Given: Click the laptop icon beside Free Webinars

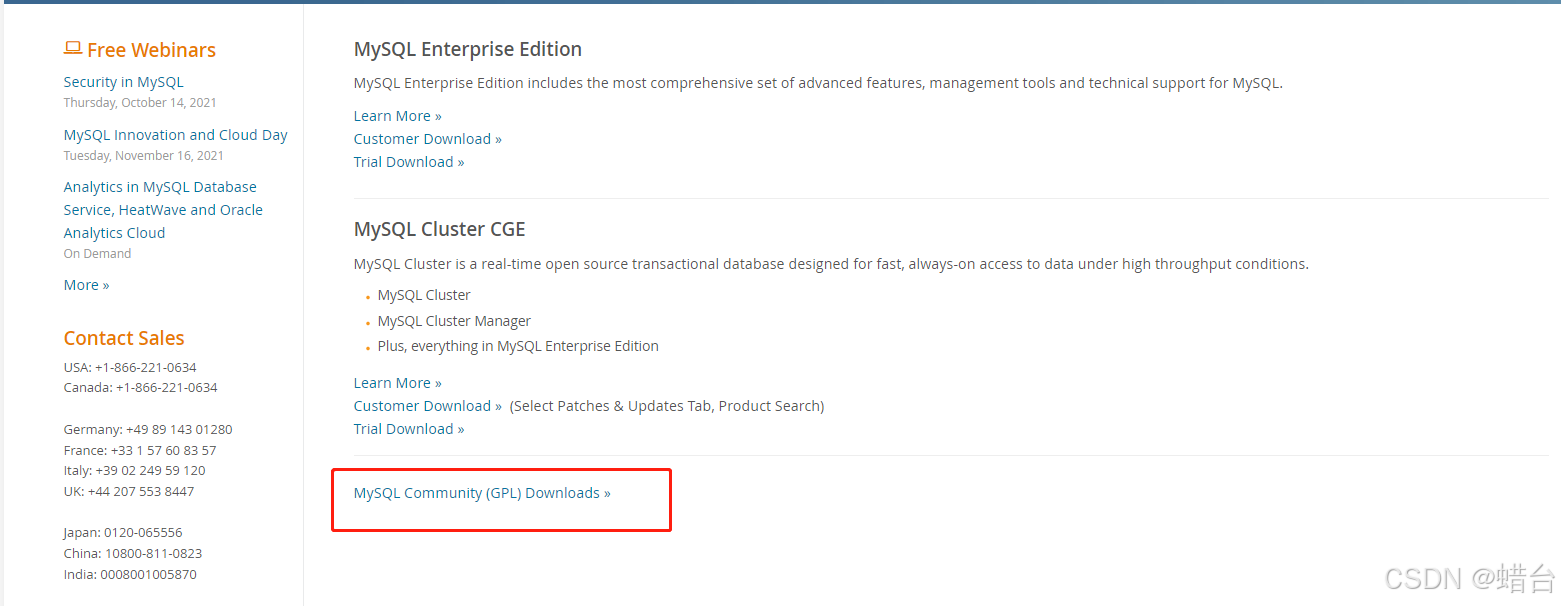Looking at the screenshot, I should point(72,48).
